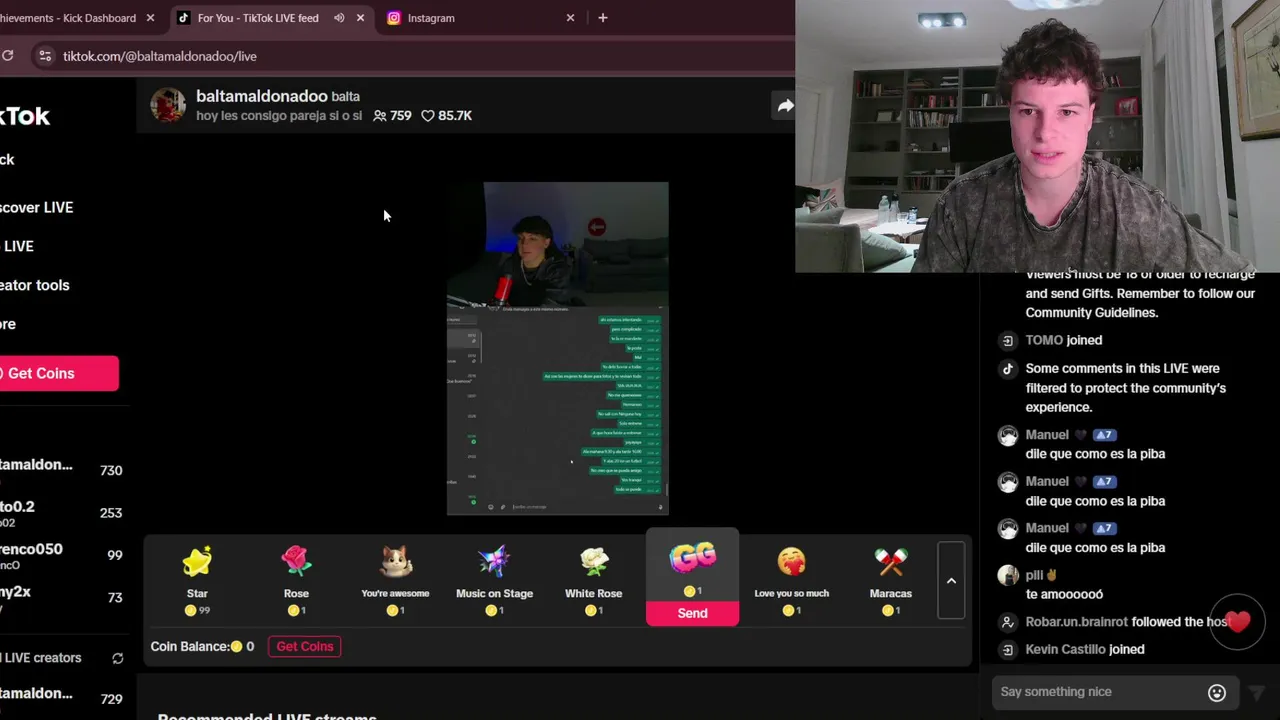Open sidebar creator with 73 viewers
The width and height of the screenshot is (1280, 720).
click(62, 598)
